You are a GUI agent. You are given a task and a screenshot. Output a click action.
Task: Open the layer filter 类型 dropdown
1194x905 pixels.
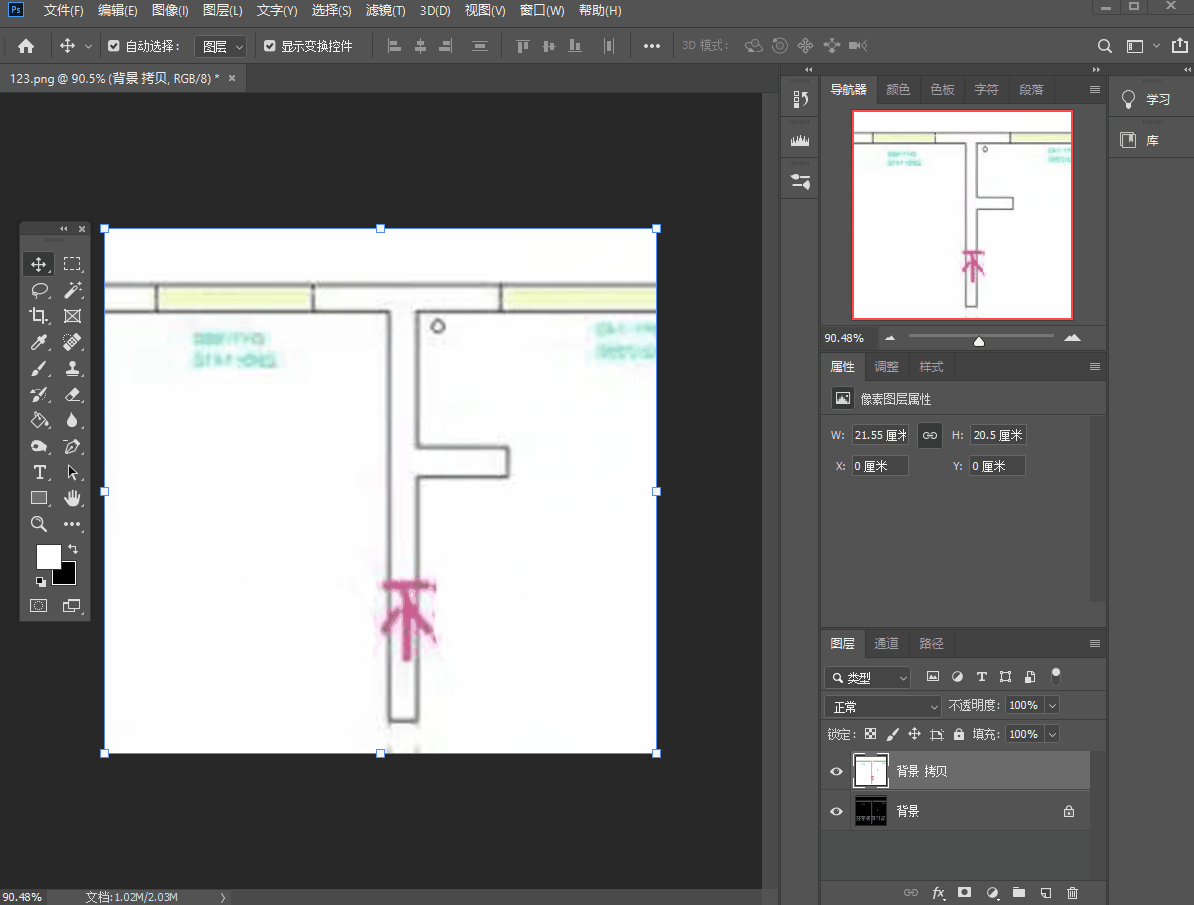click(x=868, y=677)
